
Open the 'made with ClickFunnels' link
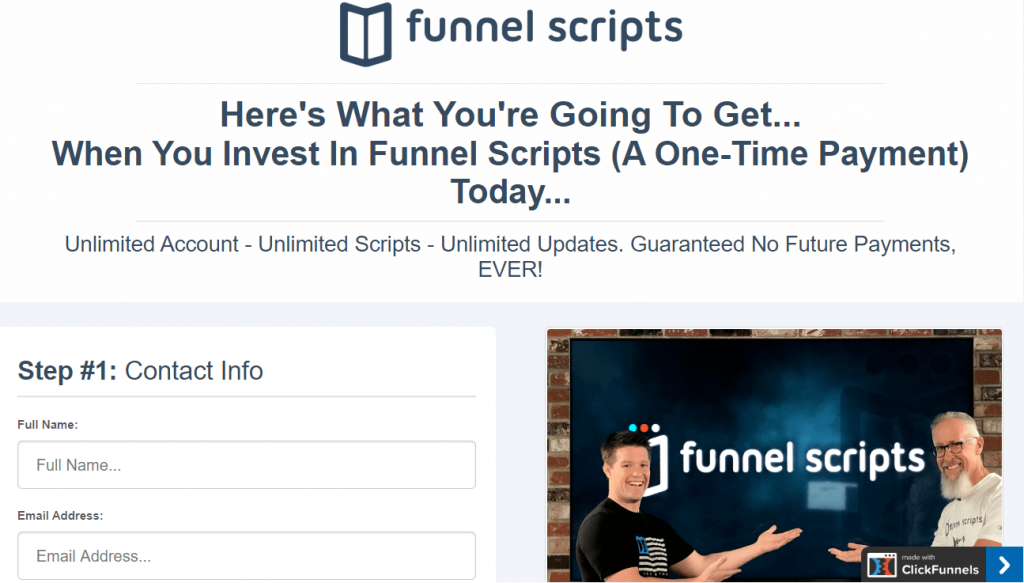click(x=940, y=566)
